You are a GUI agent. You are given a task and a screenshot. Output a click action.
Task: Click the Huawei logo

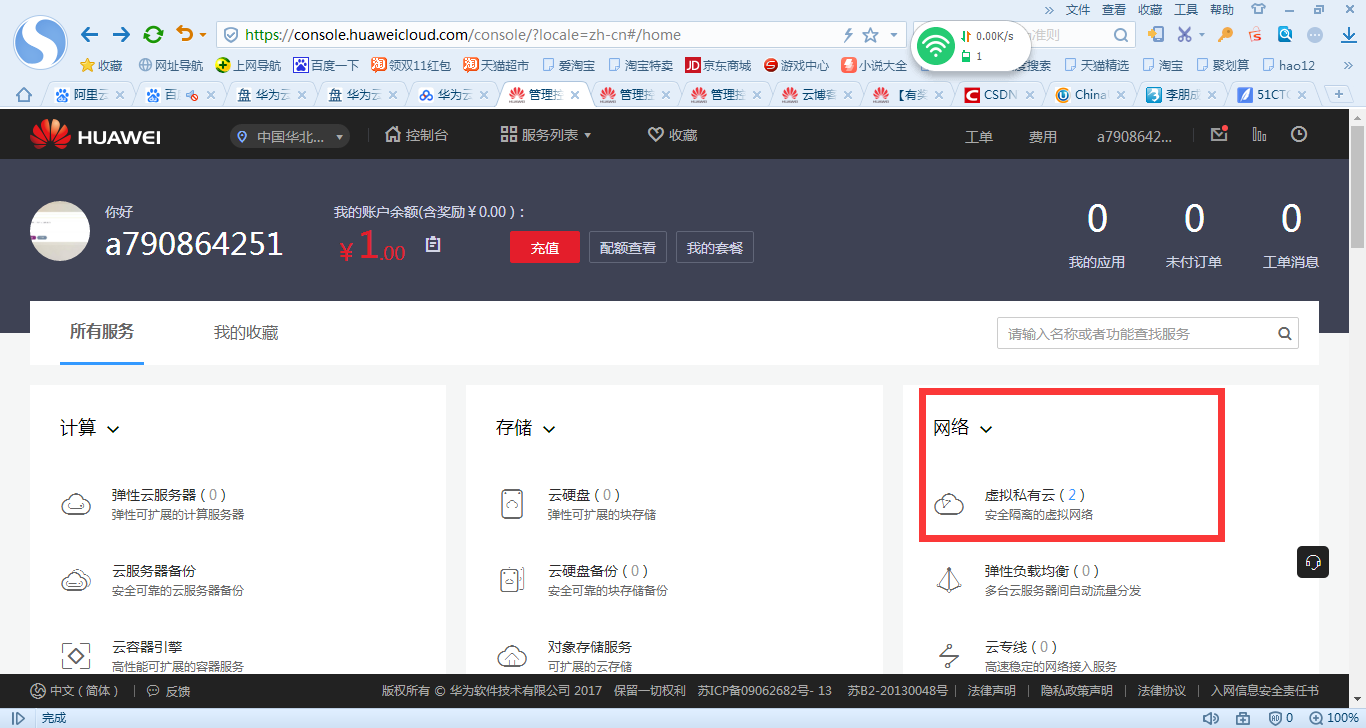pyautogui.click(x=95, y=135)
